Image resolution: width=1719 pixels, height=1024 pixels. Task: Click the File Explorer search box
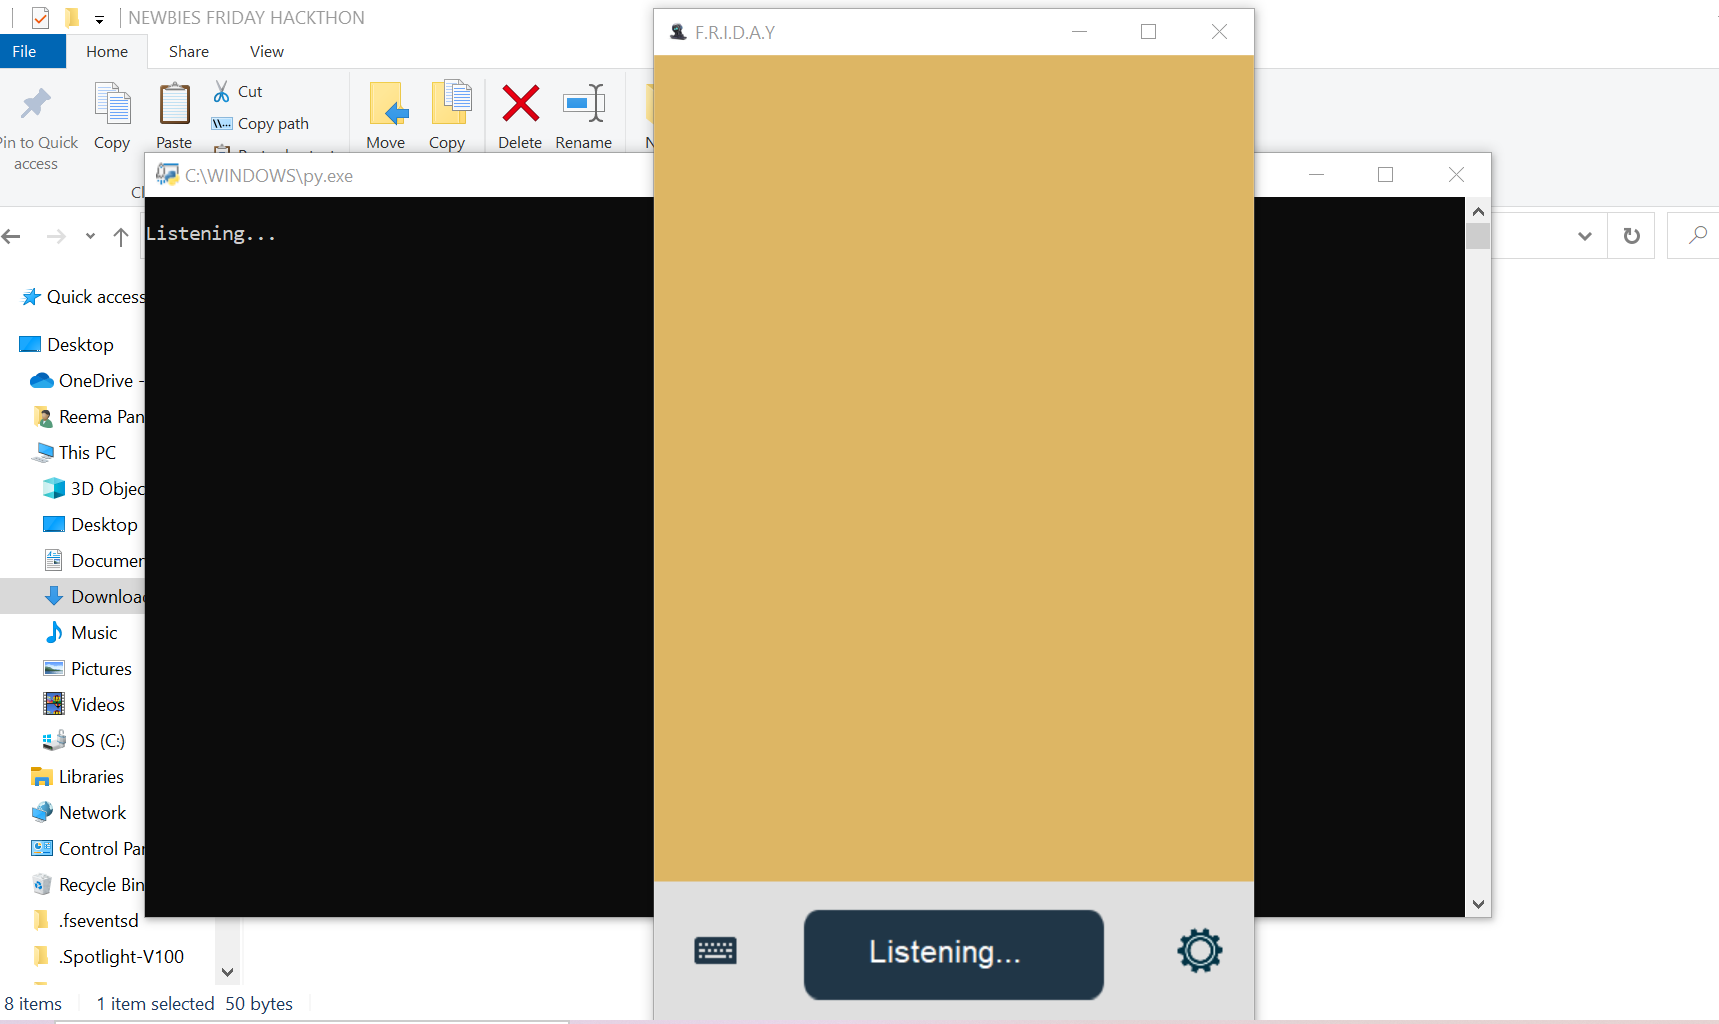(1694, 236)
